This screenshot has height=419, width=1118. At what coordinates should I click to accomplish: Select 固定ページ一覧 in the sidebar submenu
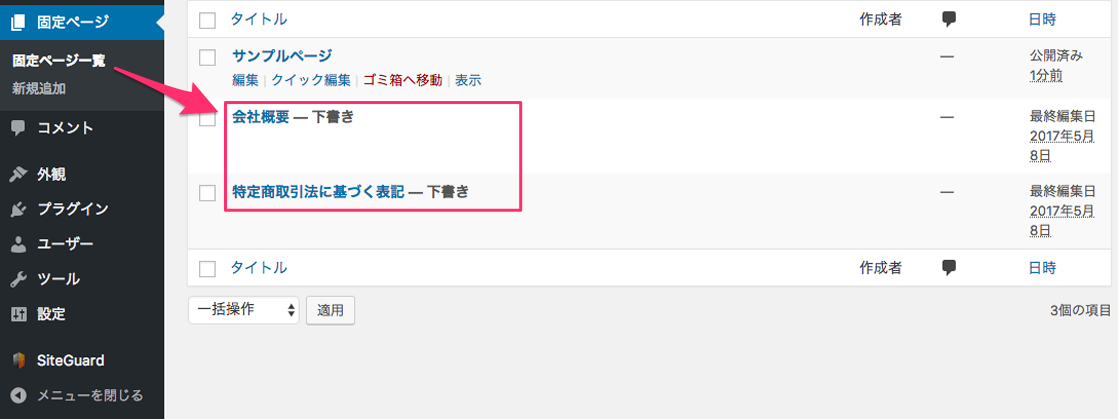point(59,61)
